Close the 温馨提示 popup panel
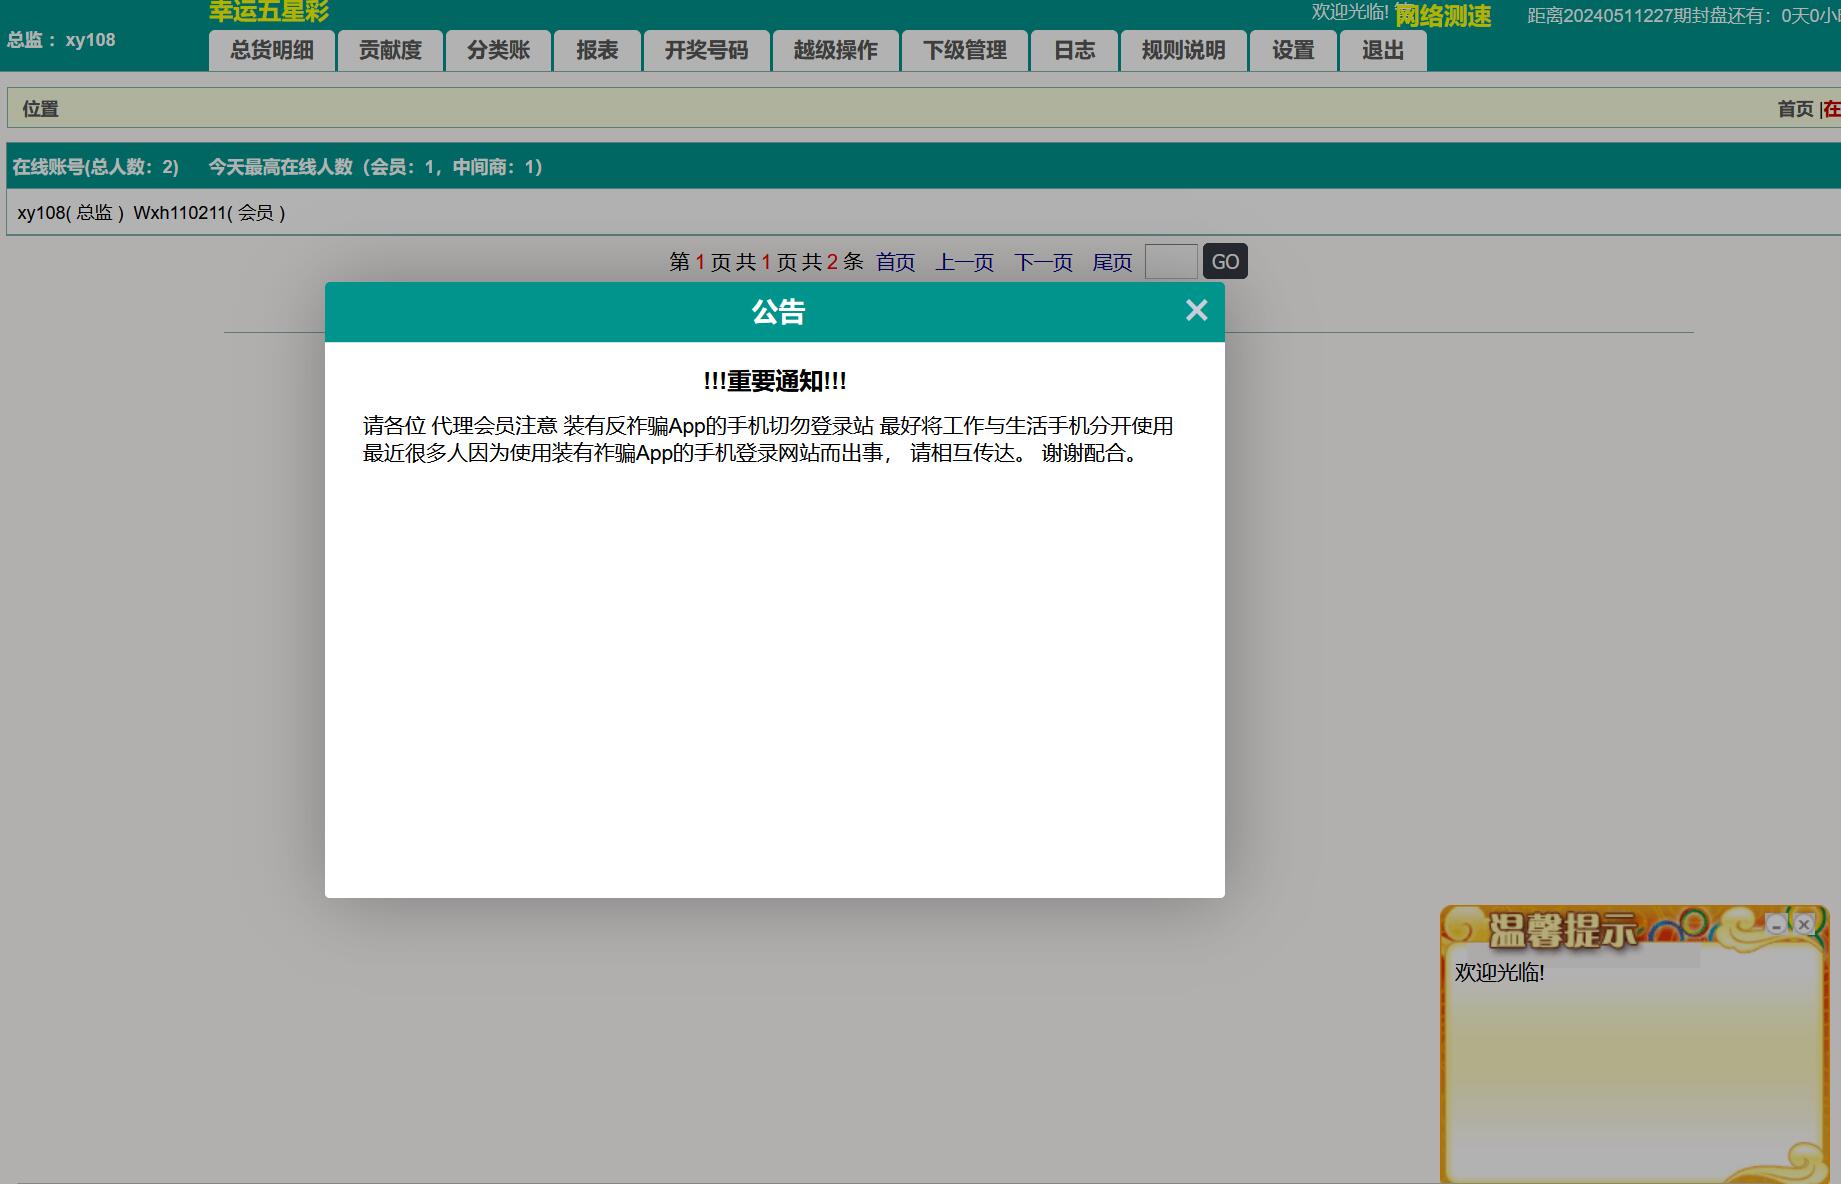 point(1804,924)
